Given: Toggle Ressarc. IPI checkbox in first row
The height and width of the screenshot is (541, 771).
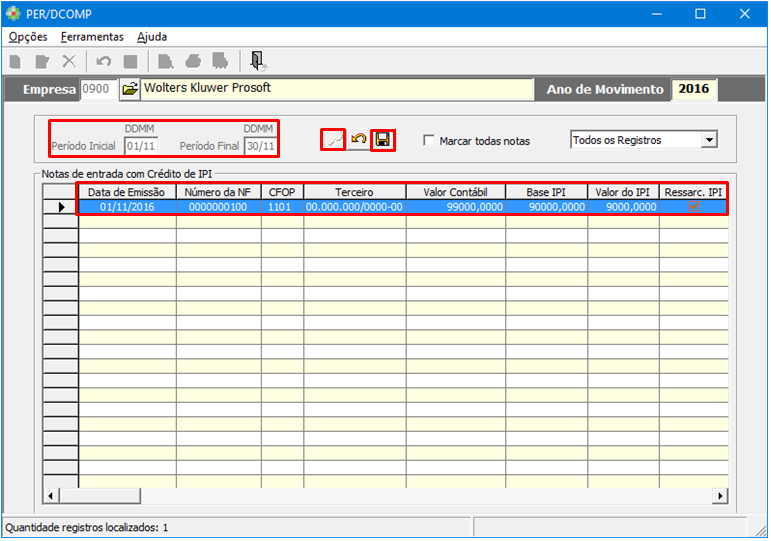Looking at the screenshot, I should click(693, 207).
